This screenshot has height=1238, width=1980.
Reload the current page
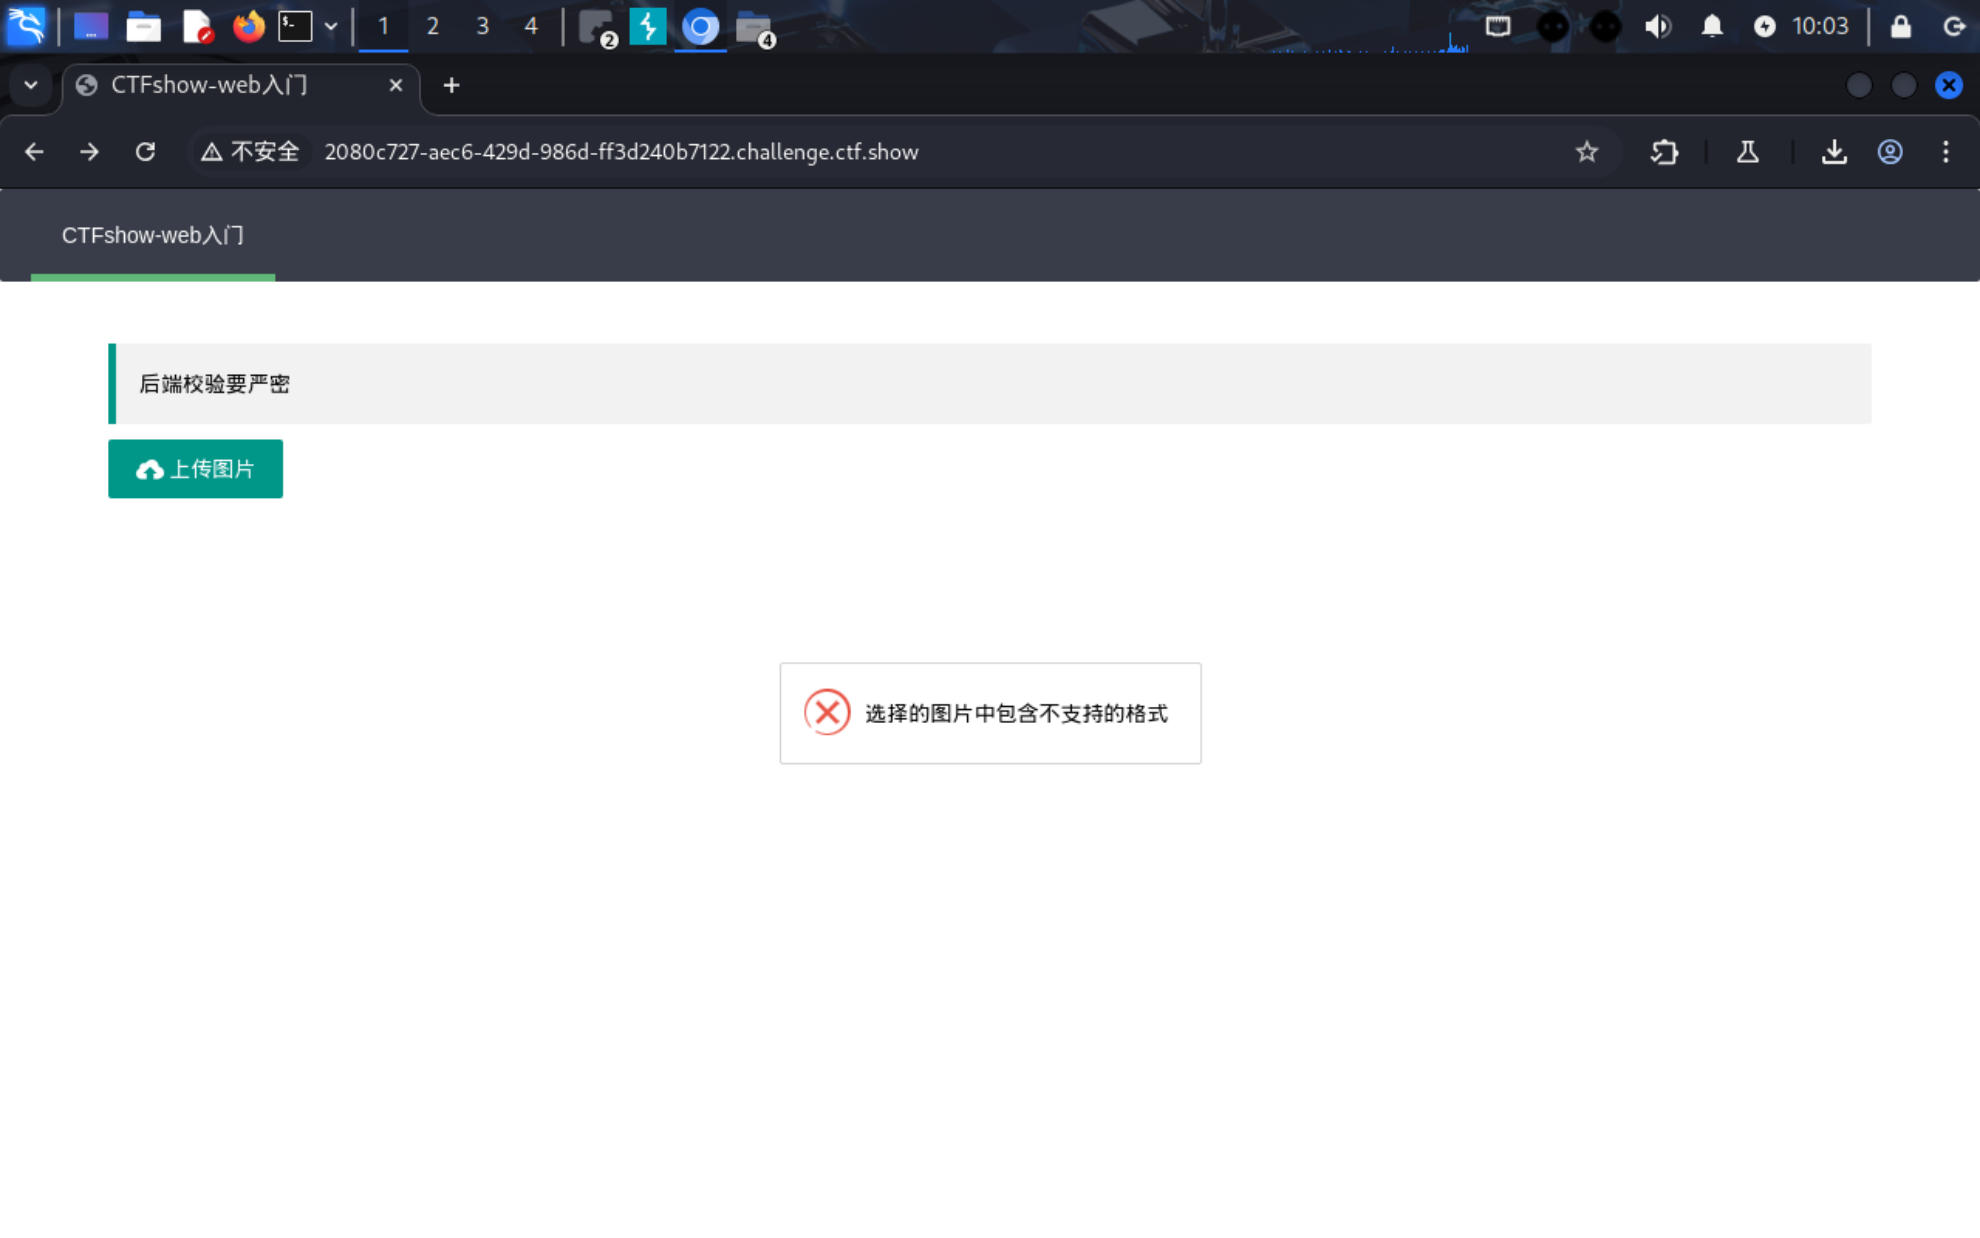tap(145, 152)
